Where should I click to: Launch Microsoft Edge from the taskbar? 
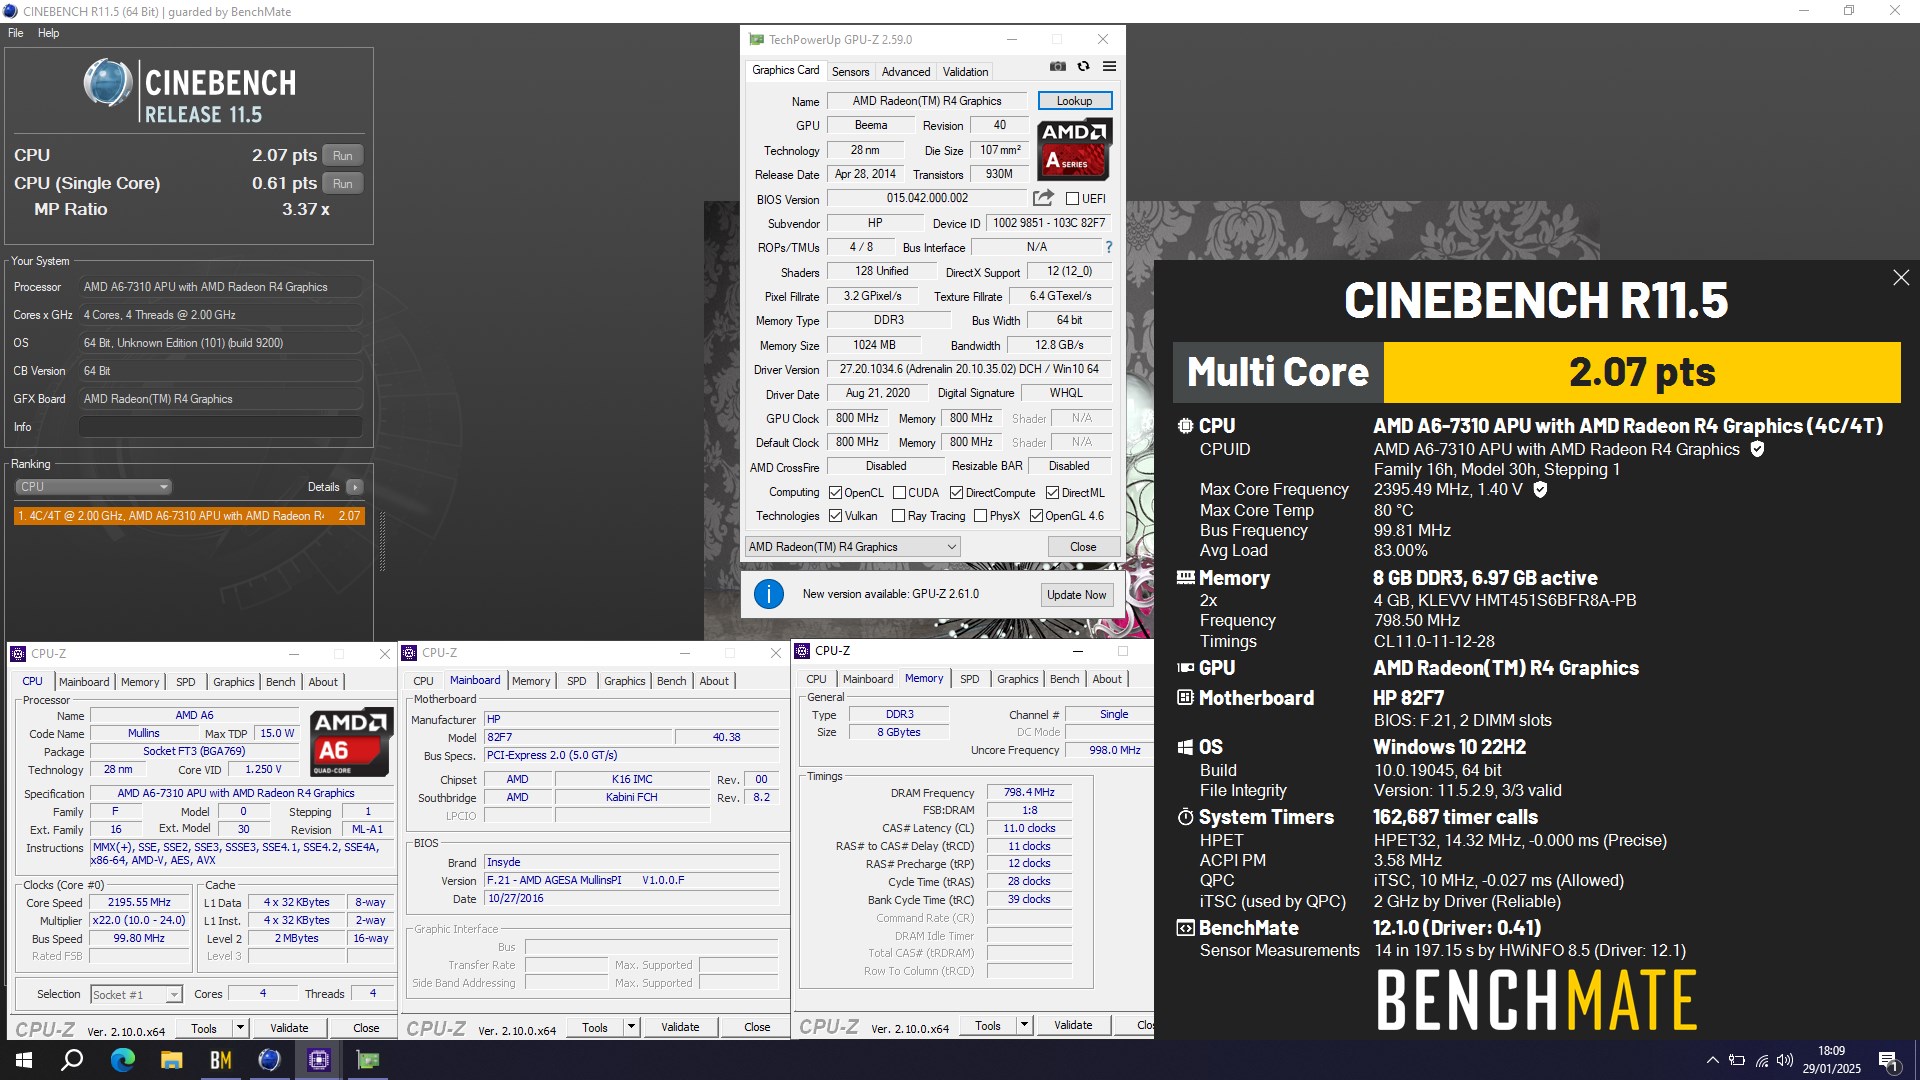(122, 1060)
